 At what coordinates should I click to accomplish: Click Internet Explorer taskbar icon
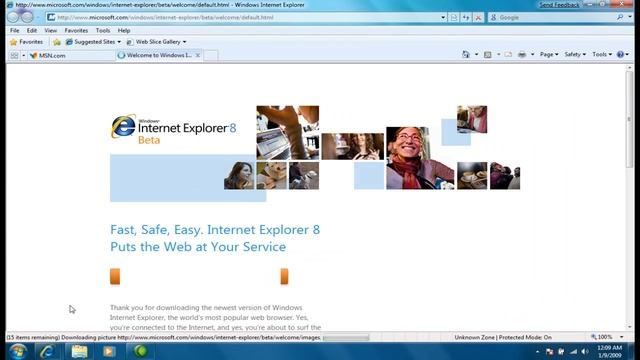(x=47, y=351)
